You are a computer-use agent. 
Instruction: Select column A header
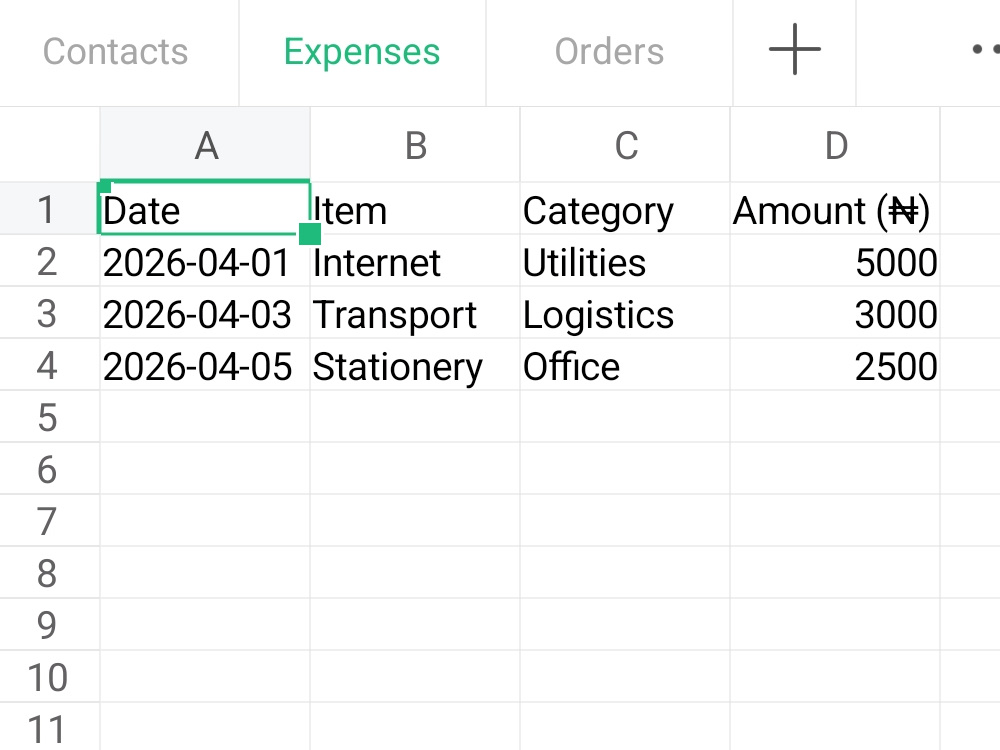point(205,145)
